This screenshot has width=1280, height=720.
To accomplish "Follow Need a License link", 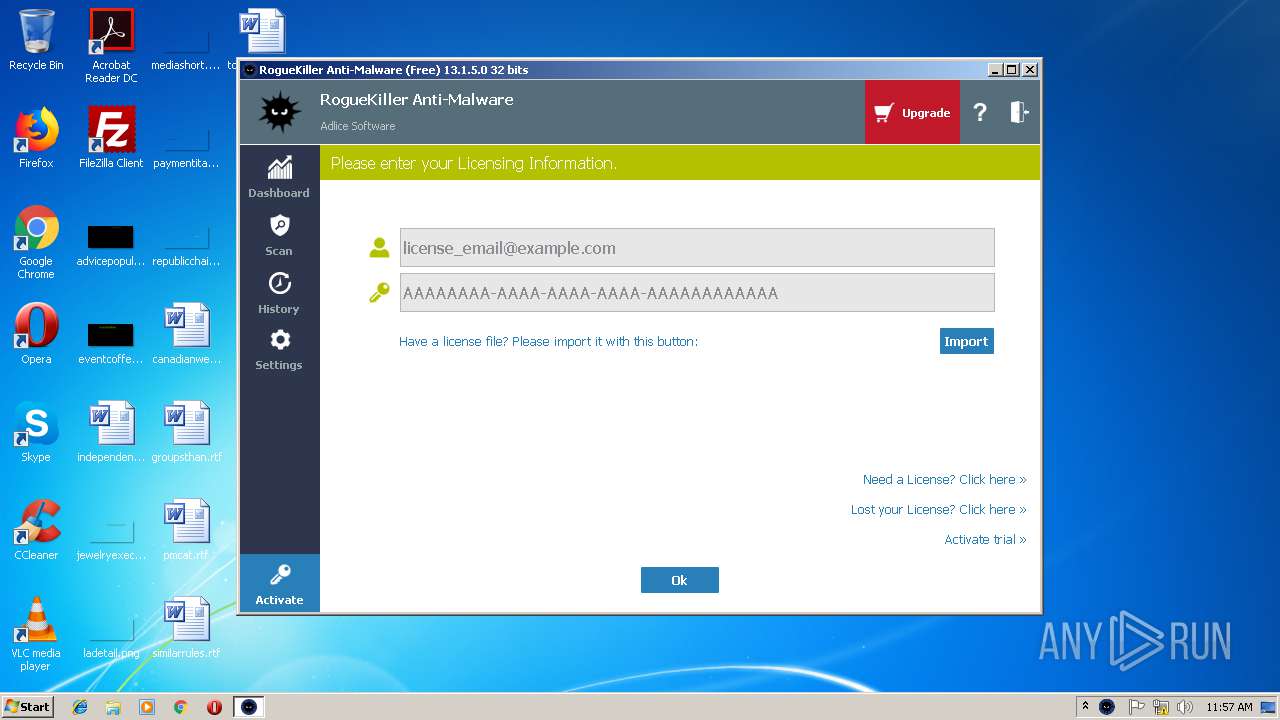I will (944, 479).
